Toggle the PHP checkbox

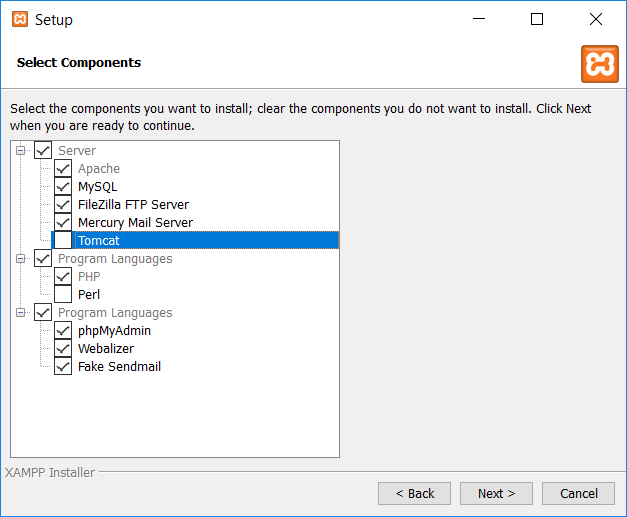pyautogui.click(x=63, y=276)
